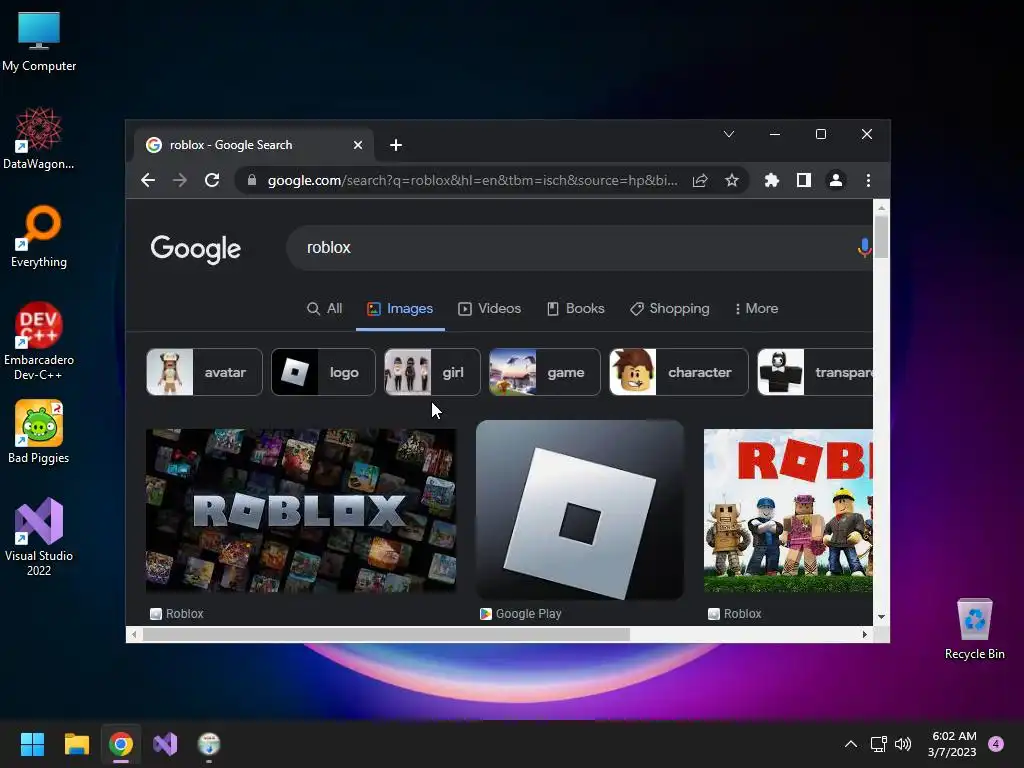The image size is (1024, 768).
Task: Click the forward navigation arrow
Action: point(180,180)
